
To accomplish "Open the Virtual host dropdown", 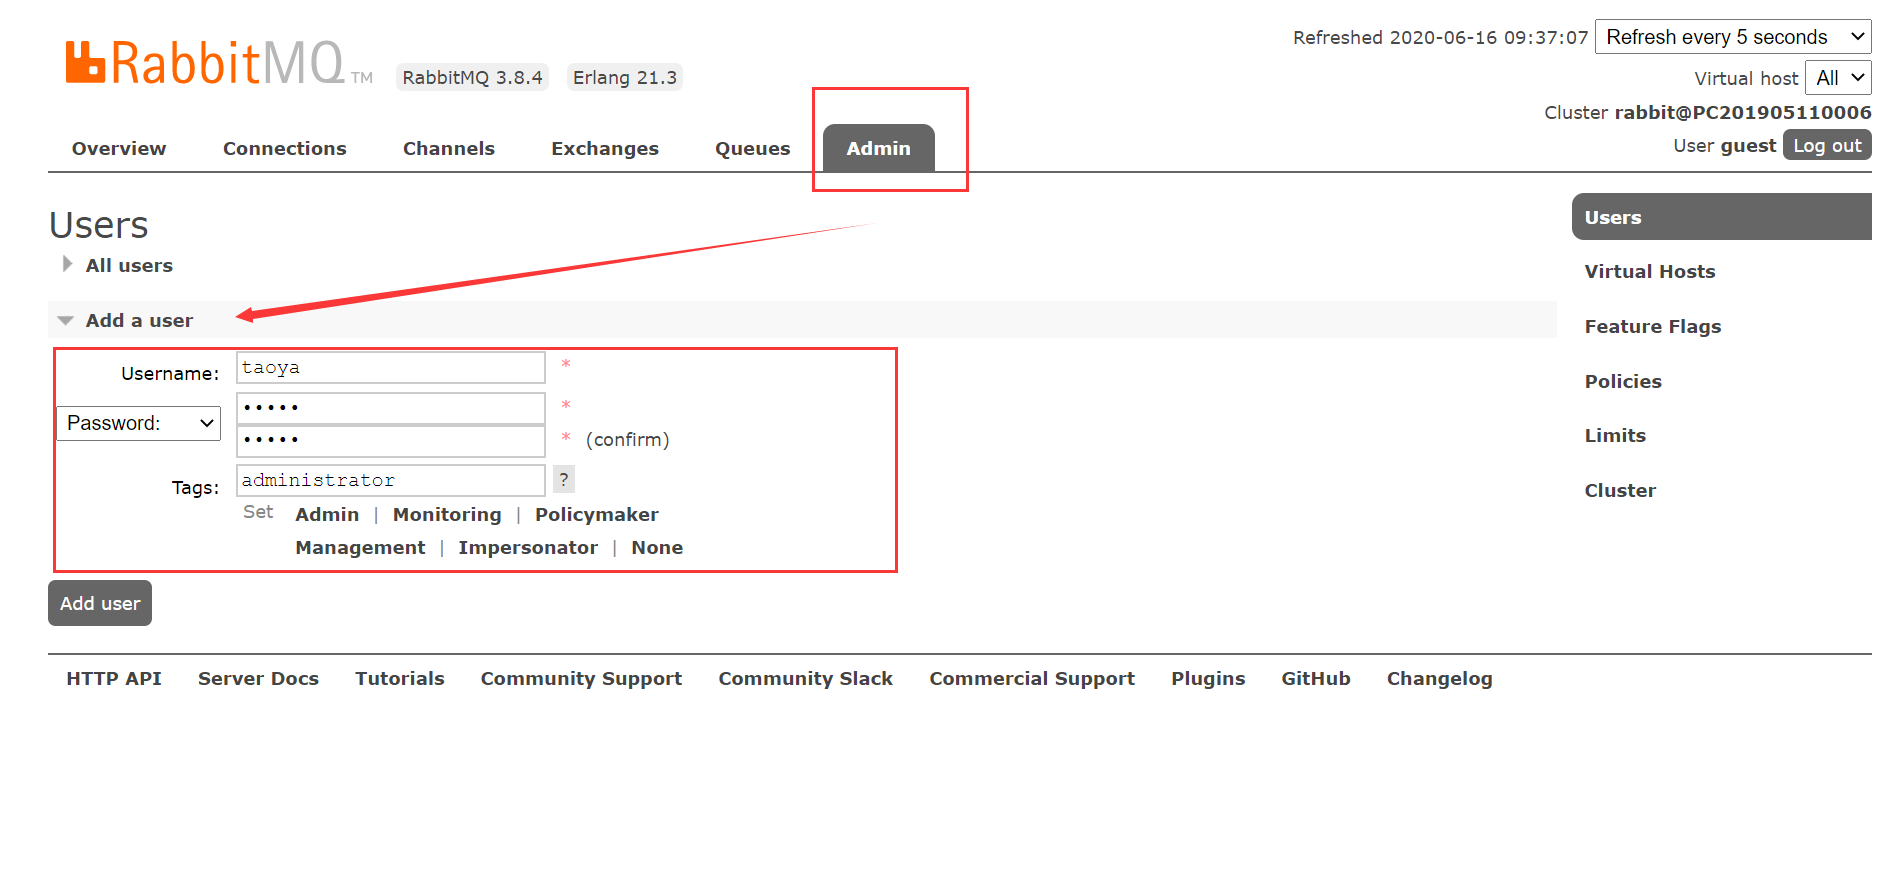I will point(1838,78).
